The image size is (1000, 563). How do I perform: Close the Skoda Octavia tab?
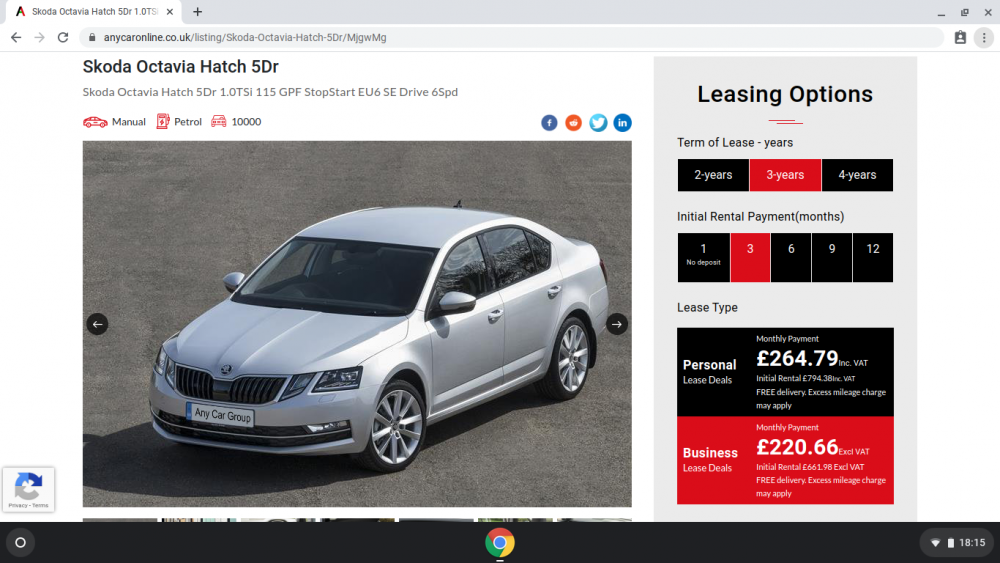[170, 11]
